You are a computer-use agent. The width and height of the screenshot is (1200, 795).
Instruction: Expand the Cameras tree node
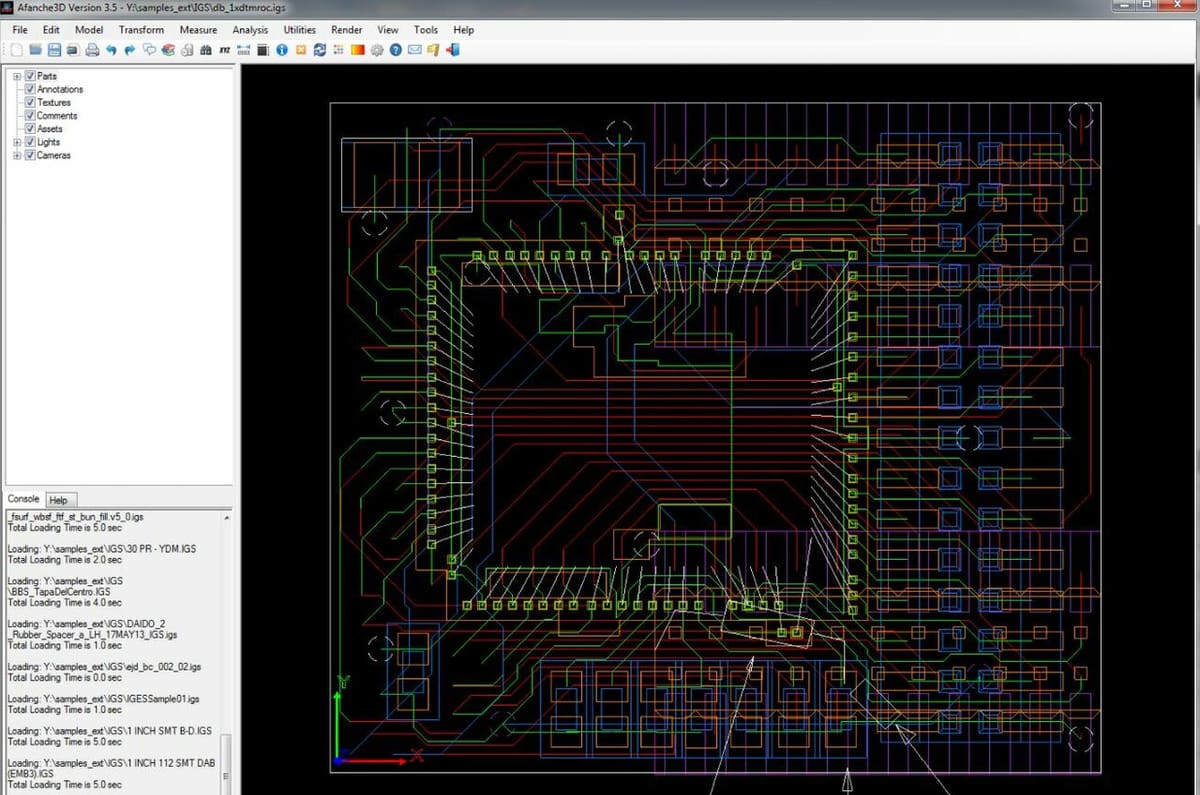pyautogui.click(x=17, y=155)
